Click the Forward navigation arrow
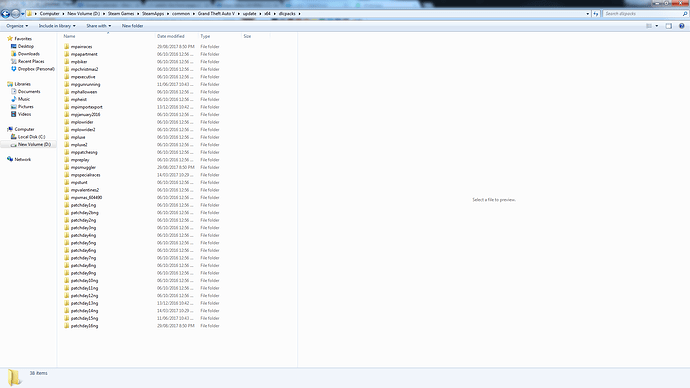The image size is (690, 388). 15,14
